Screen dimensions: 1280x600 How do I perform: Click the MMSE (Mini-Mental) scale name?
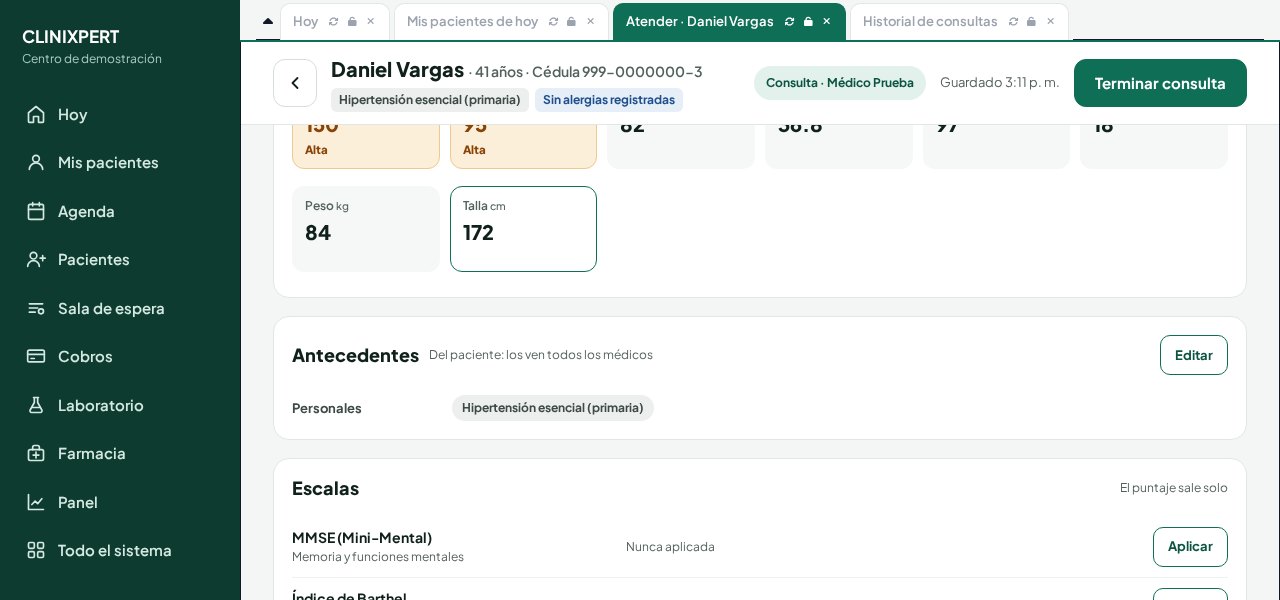[x=362, y=538]
